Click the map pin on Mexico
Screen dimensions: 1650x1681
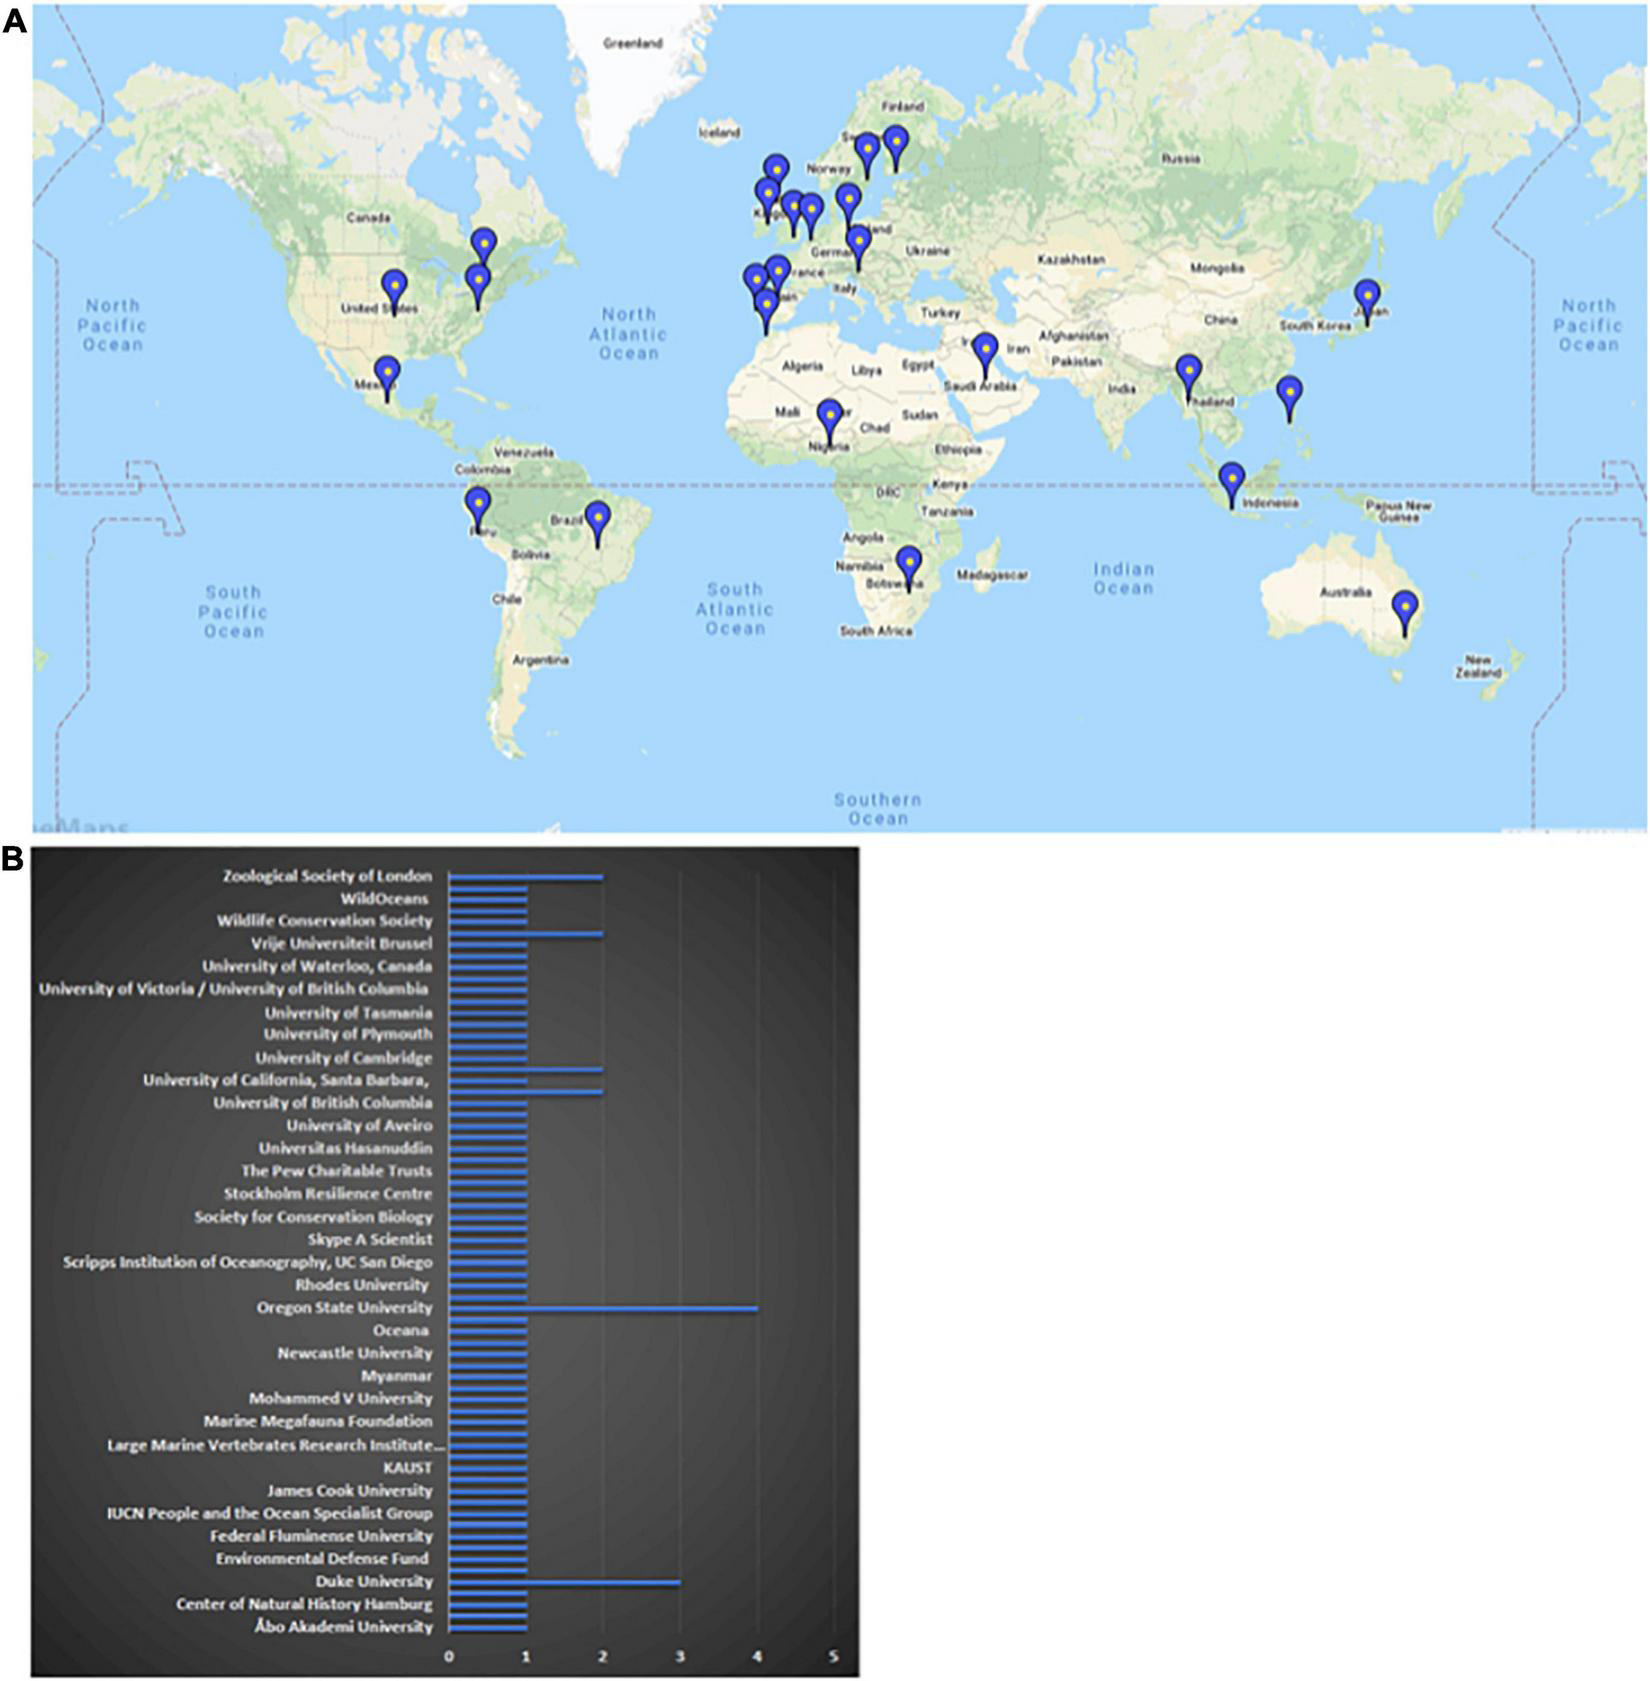[387, 374]
